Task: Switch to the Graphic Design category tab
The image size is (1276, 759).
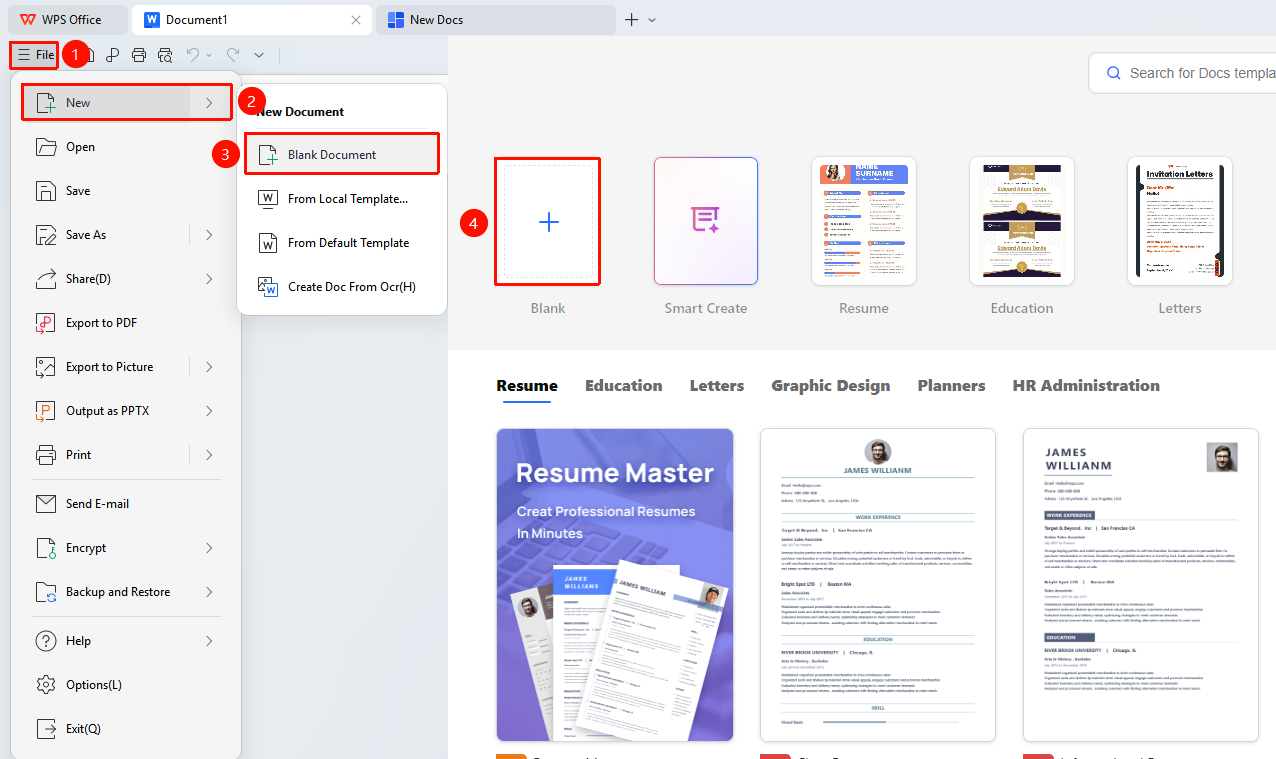Action: point(830,386)
